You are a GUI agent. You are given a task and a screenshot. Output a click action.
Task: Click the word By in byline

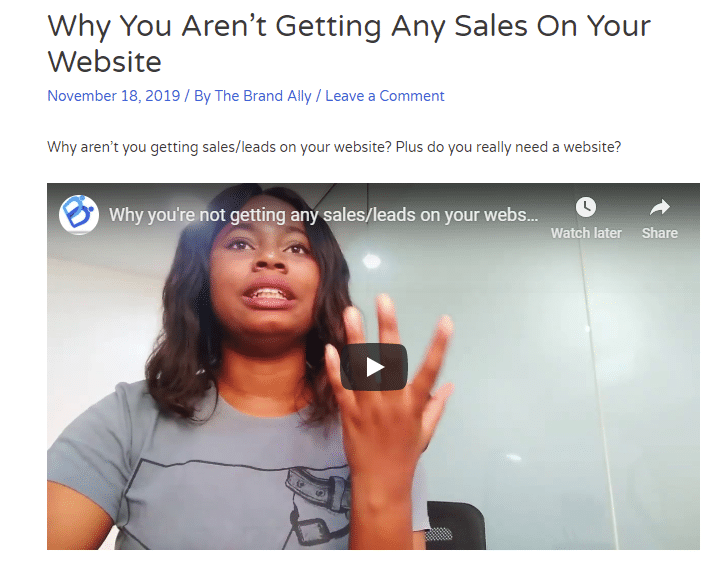202,96
